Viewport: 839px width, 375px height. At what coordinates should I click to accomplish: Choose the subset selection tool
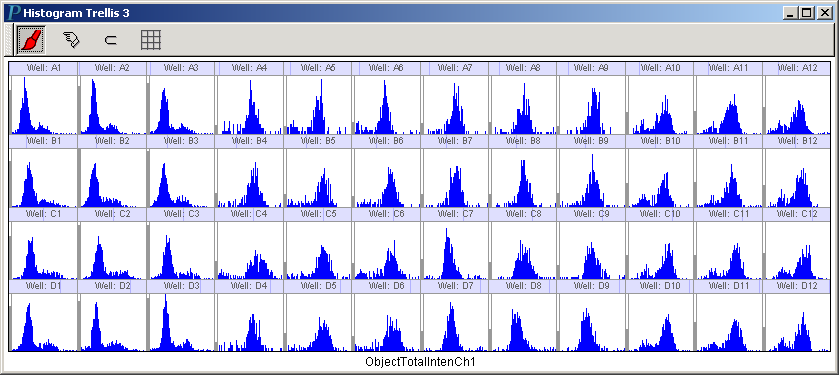[110, 40]
